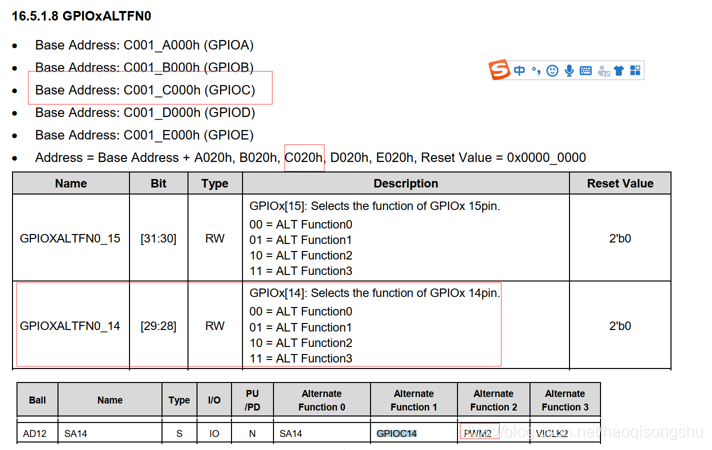Click the 'AD12' ball cell
712x450 pixels.
point(35,434)
